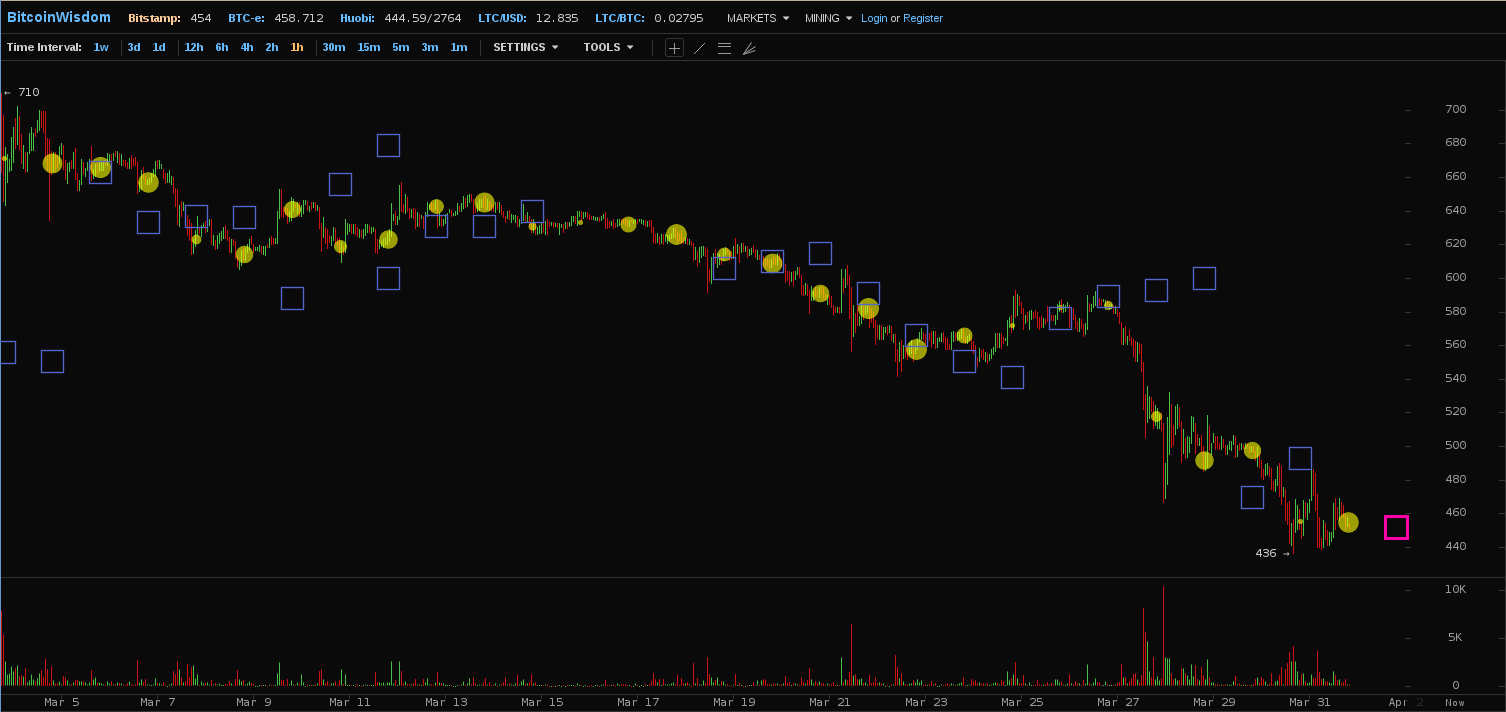
Task: Go to BitcoinWisdom home logo
Action: click(x=58, y=17)
